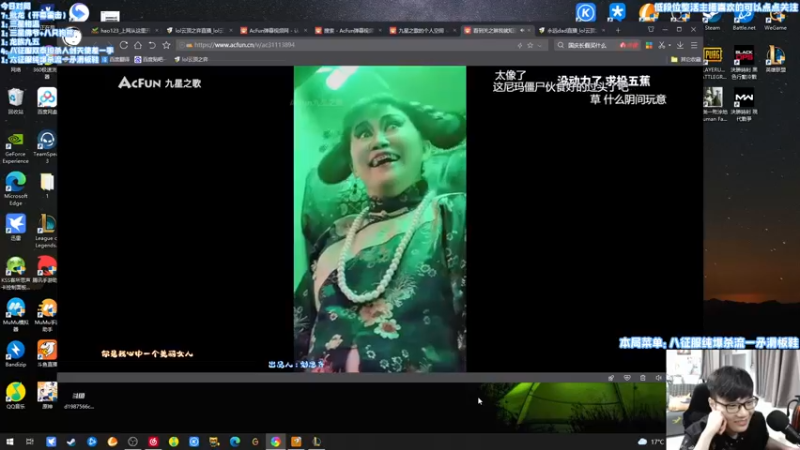Switch to the 搜索 - AcFun tab
800x450 pixels.
pos(348,31)
